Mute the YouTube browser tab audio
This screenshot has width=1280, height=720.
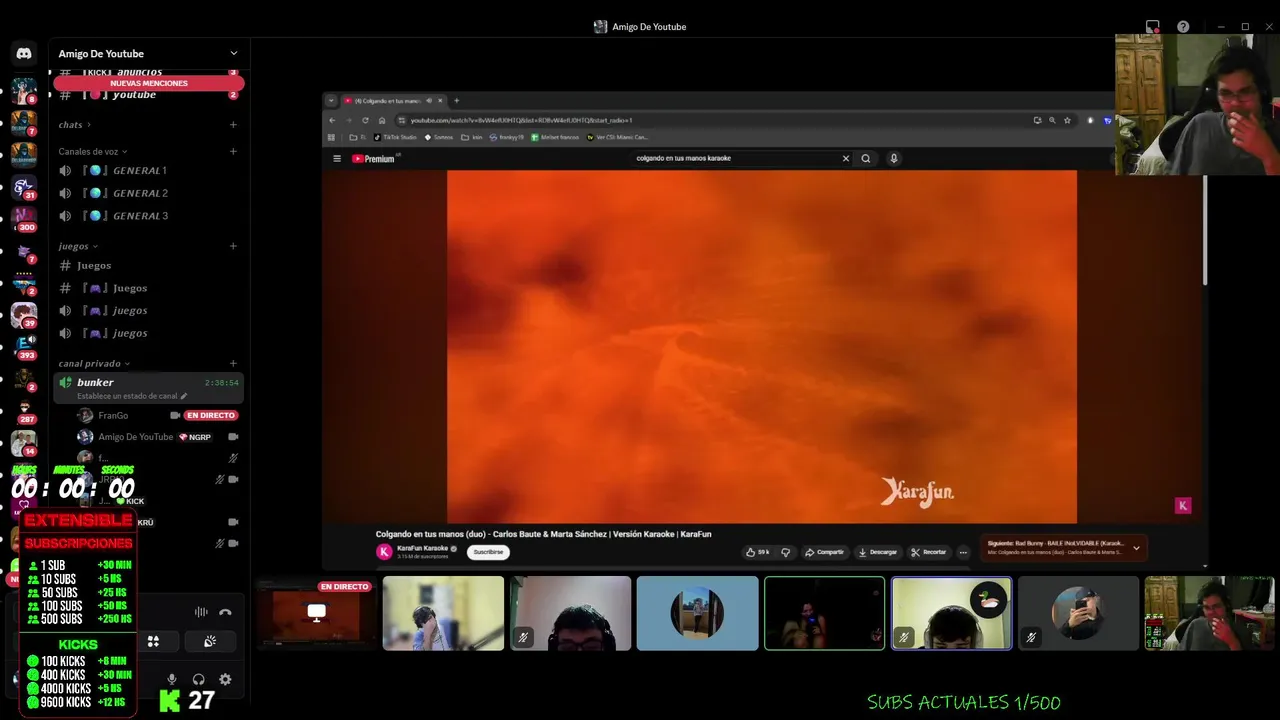(429, 100)
